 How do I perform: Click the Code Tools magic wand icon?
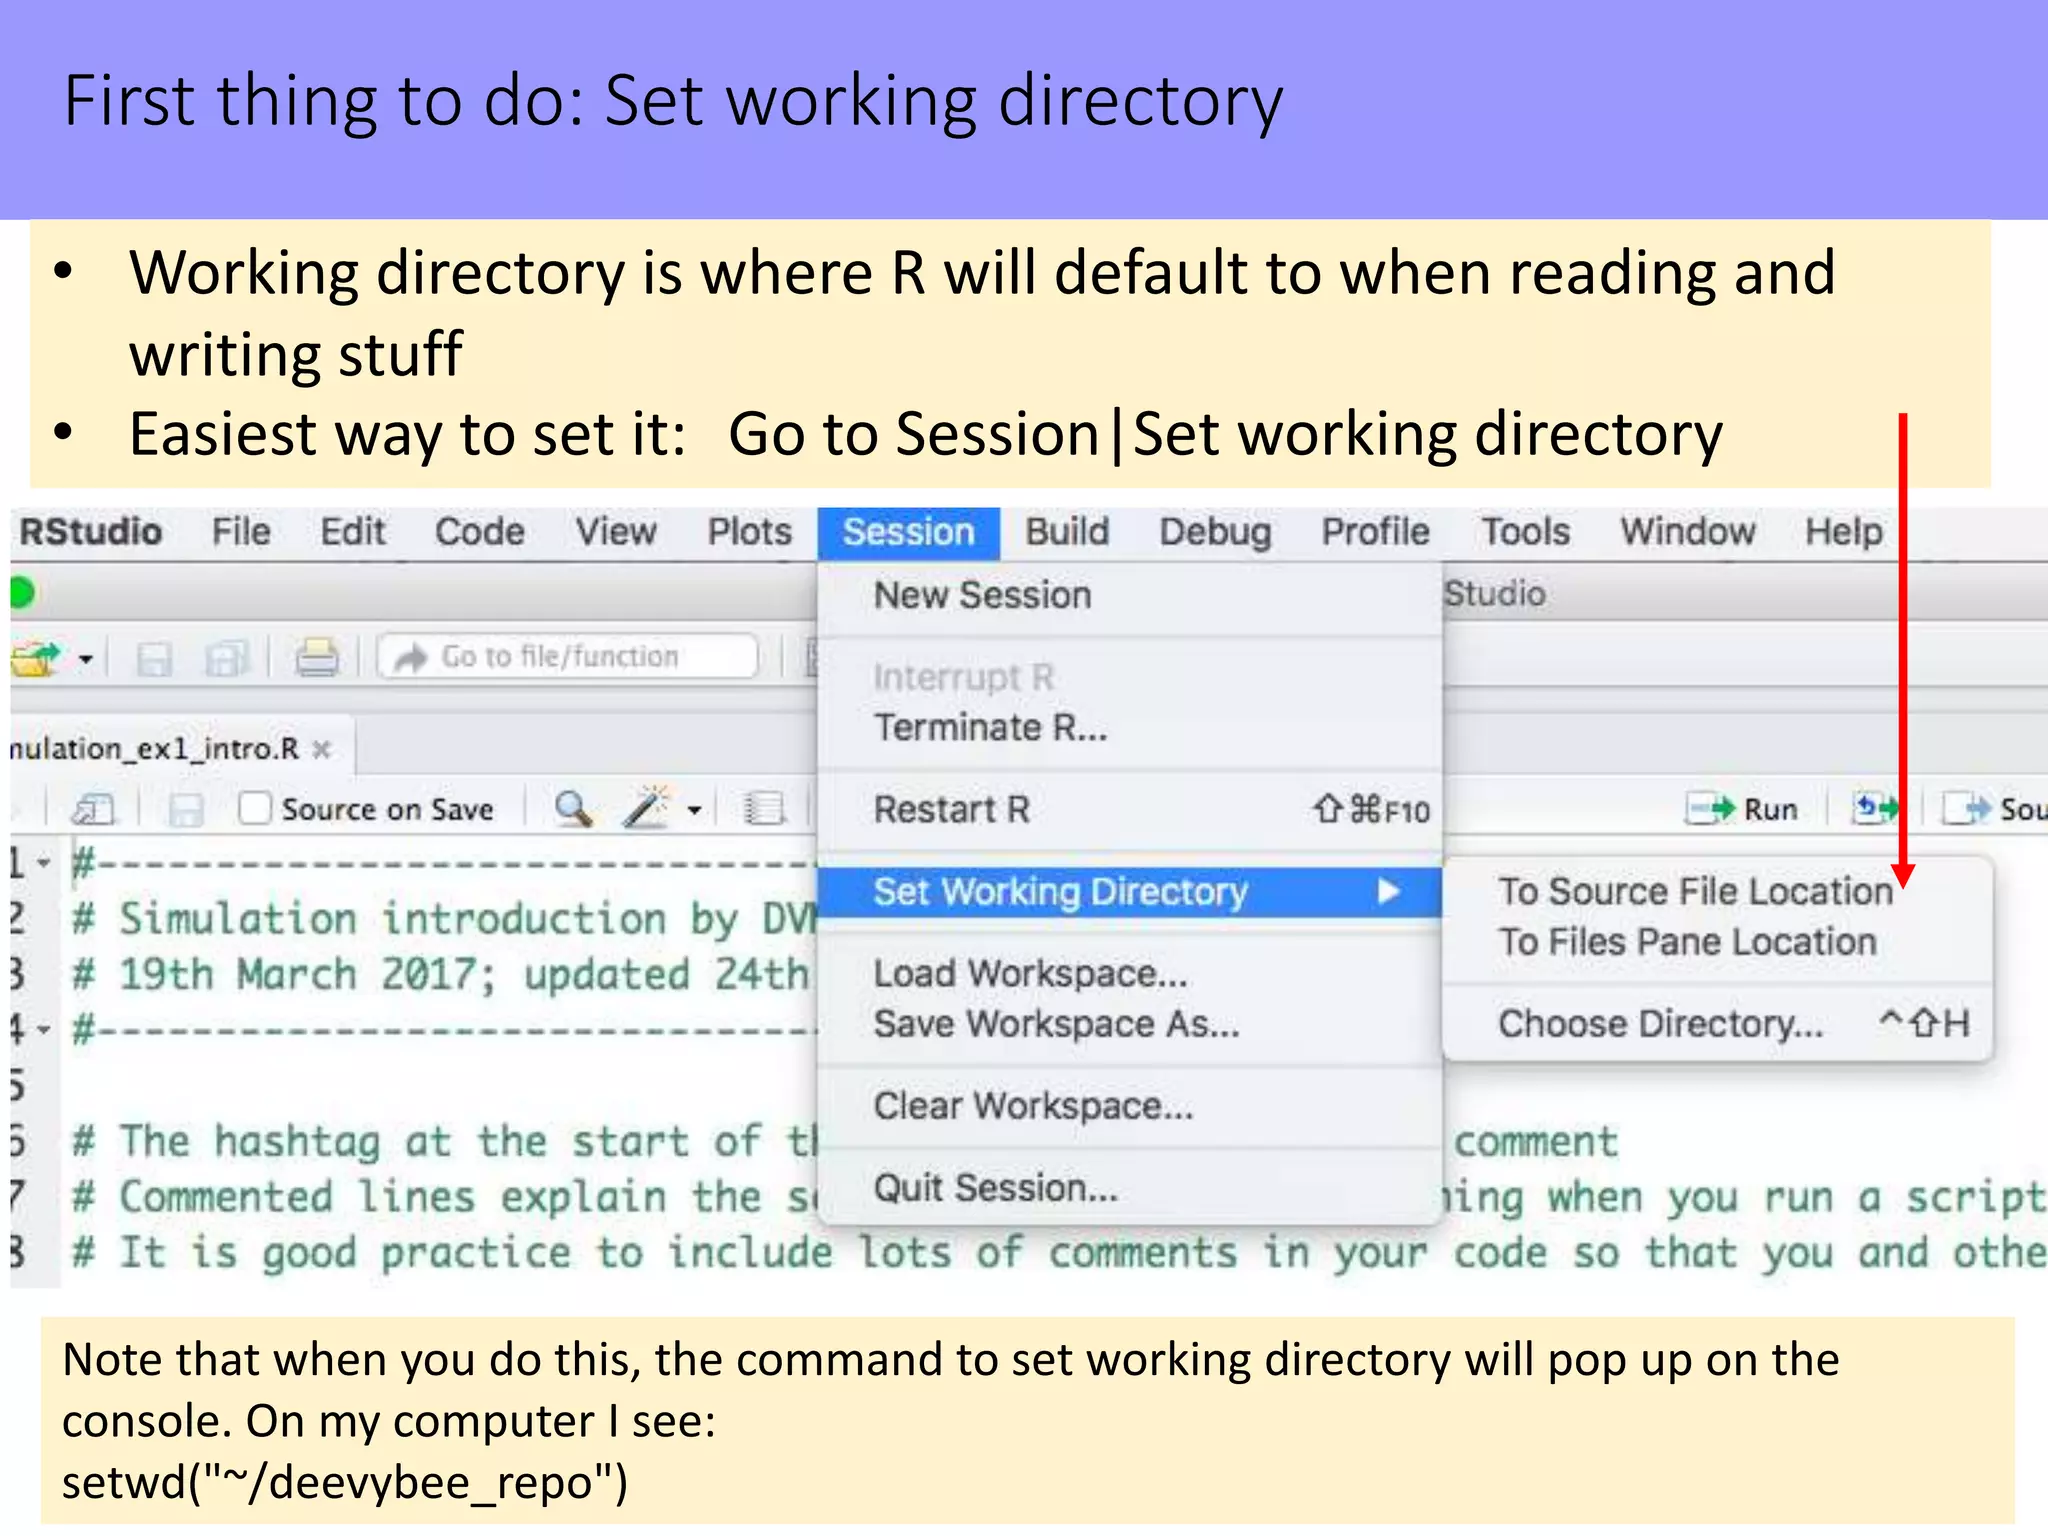coord(645,808)
